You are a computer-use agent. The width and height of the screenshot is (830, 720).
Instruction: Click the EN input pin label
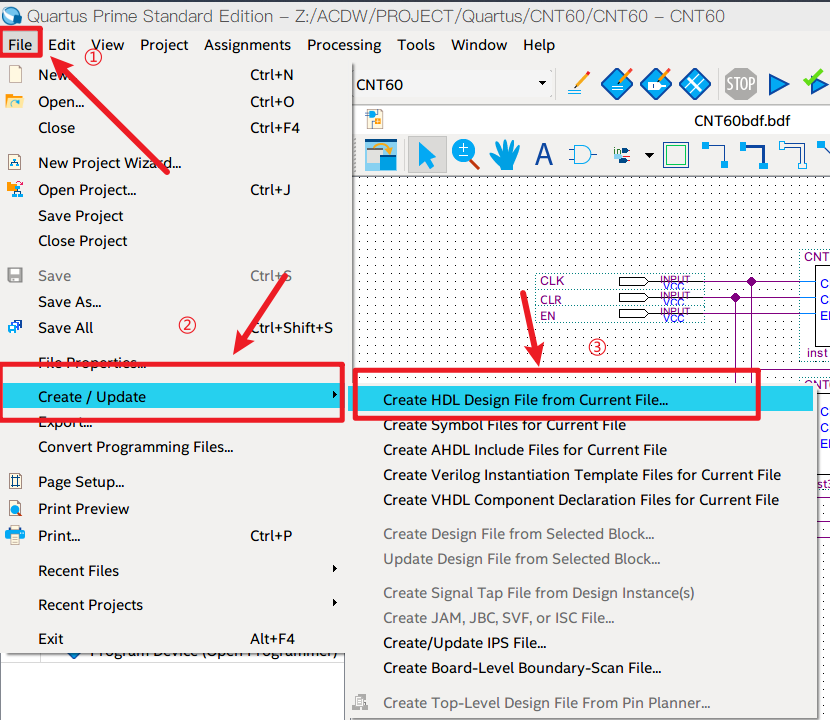tap(547, 316)
